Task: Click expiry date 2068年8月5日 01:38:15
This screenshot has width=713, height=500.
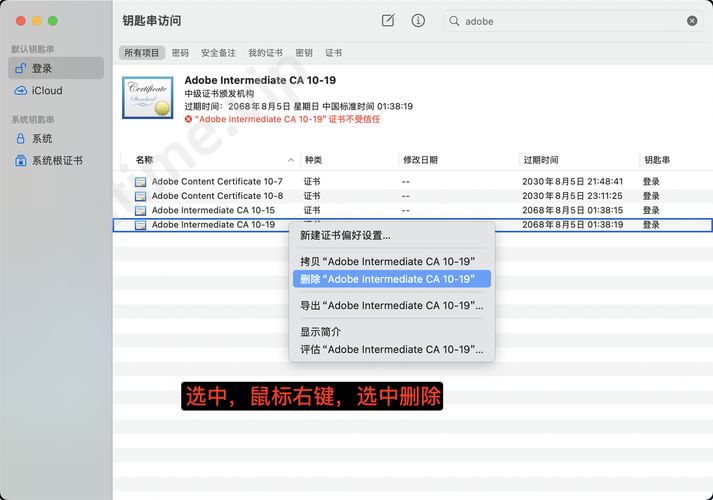Action: [x=572, y=210]
